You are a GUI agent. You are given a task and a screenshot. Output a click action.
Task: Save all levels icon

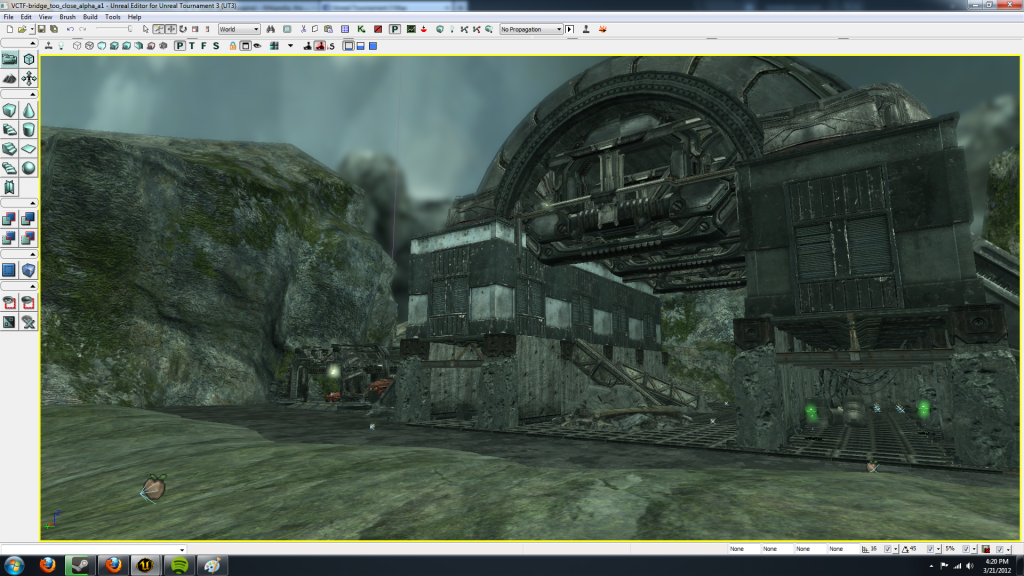54,29
